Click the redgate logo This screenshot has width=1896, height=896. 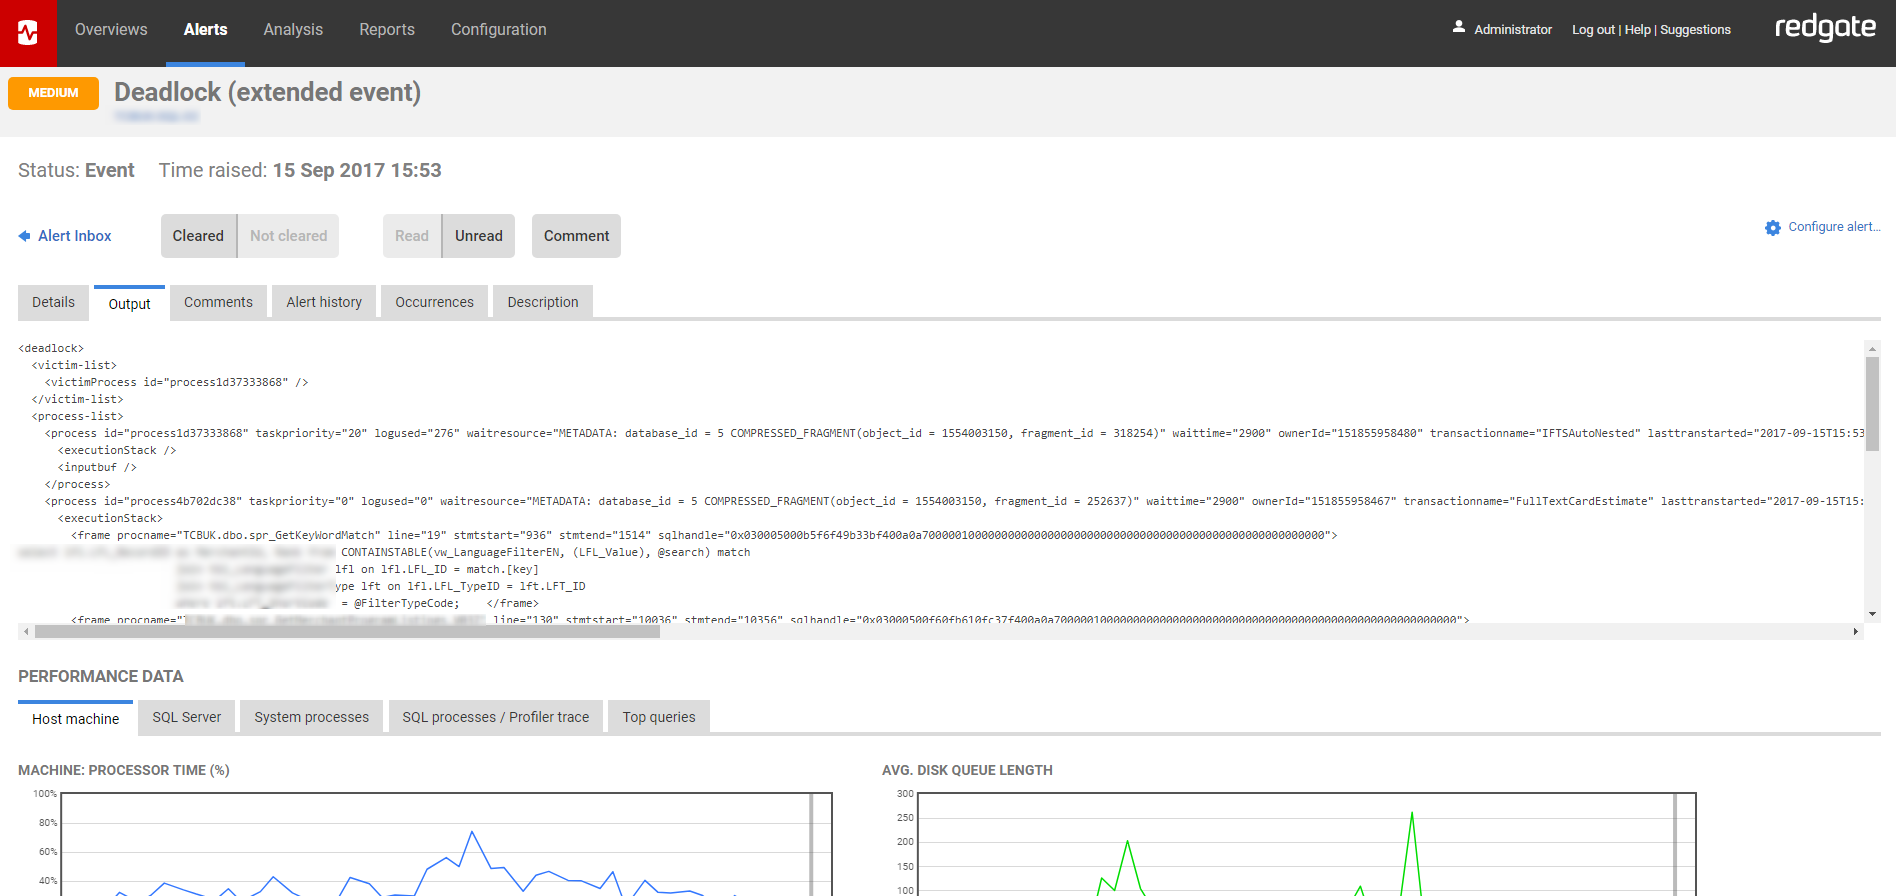(1825, 28)
